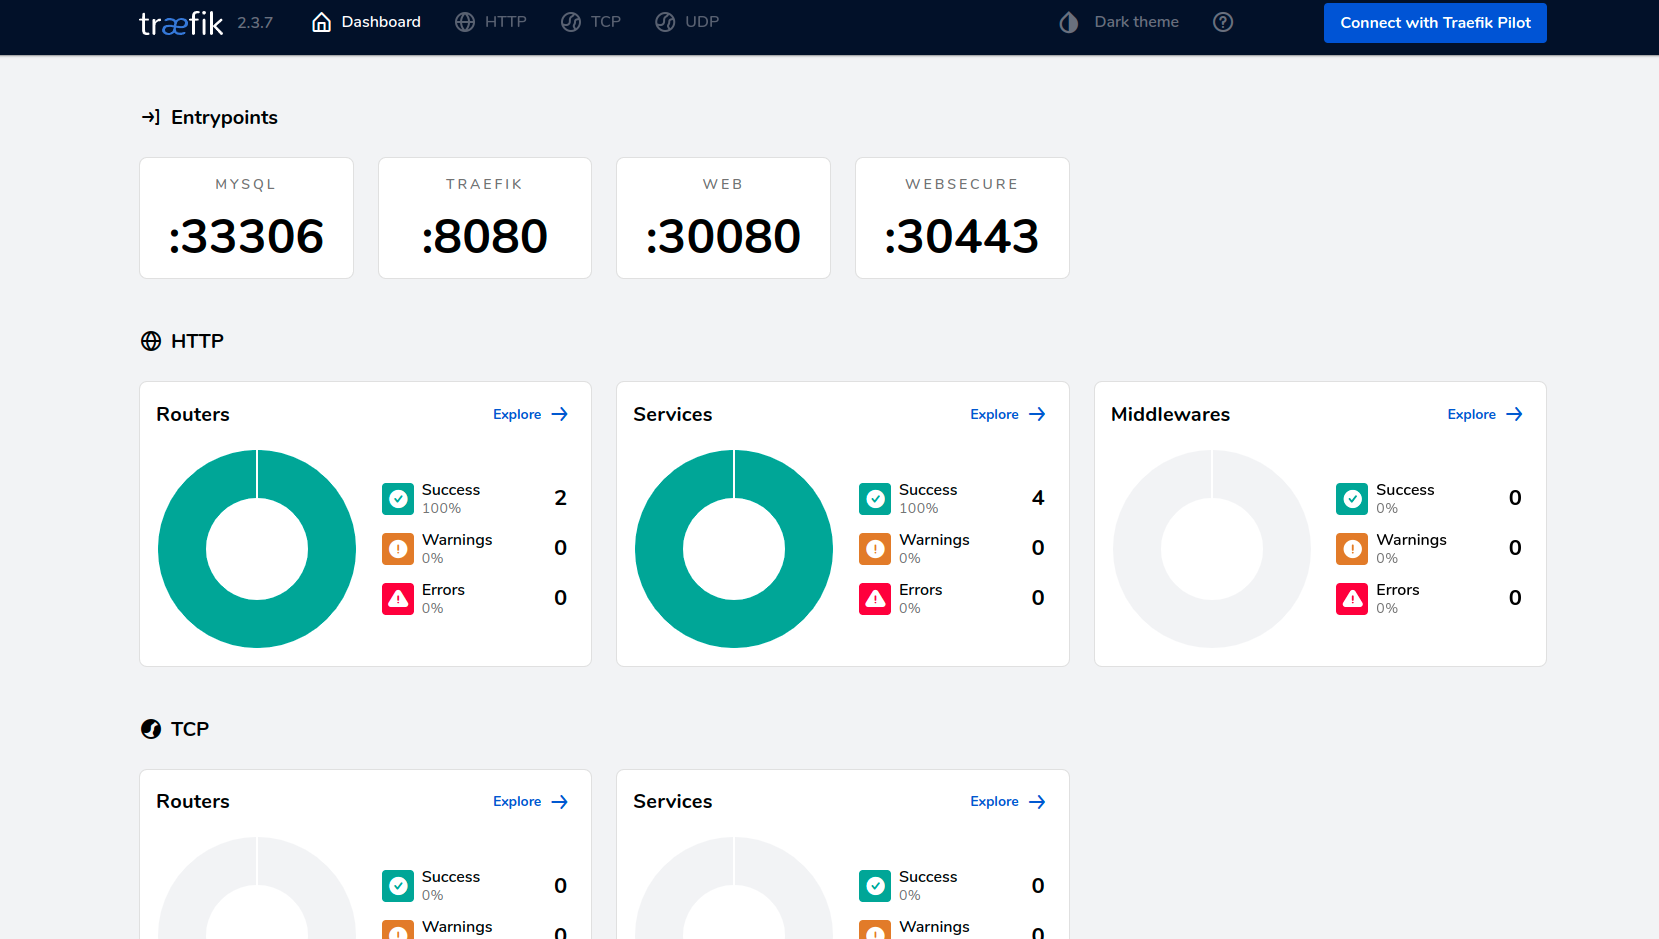
Task: Explore HTTP Routers link
Action: click(517, 414)
